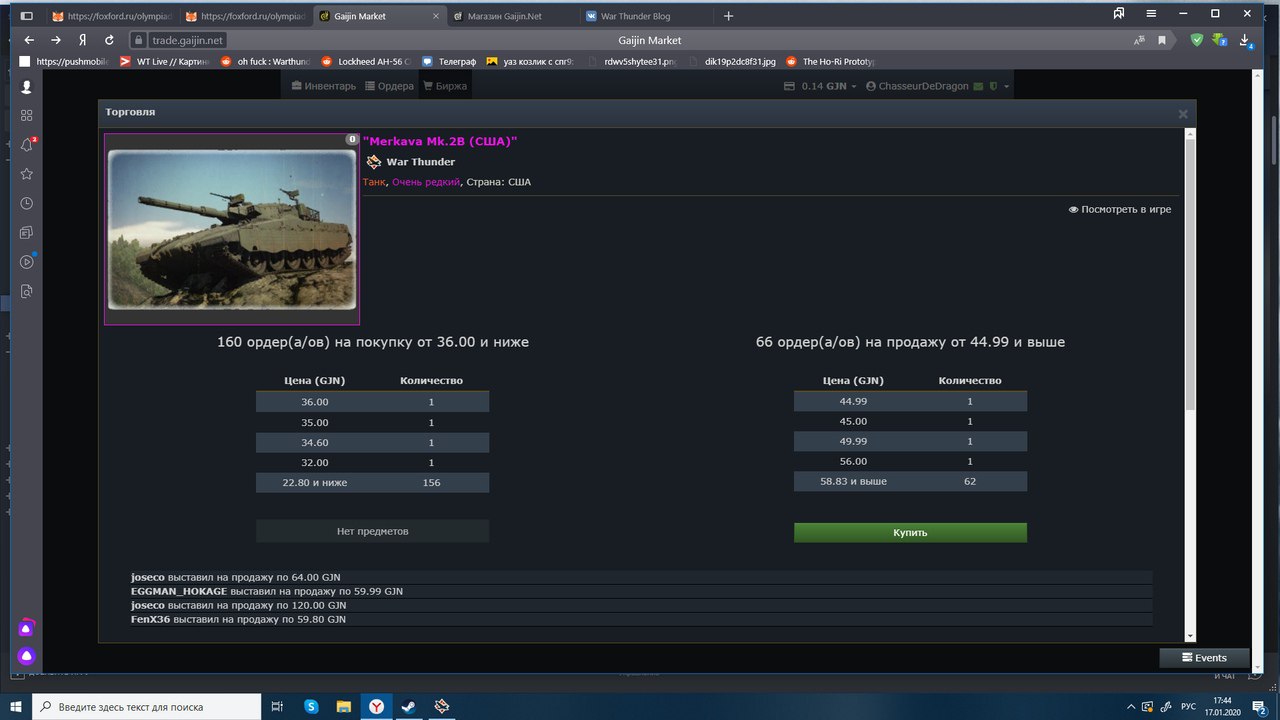Open the bookmarks manager icon in title bar
Screen dimensions: 1280x720
(x=1119, y=14)
